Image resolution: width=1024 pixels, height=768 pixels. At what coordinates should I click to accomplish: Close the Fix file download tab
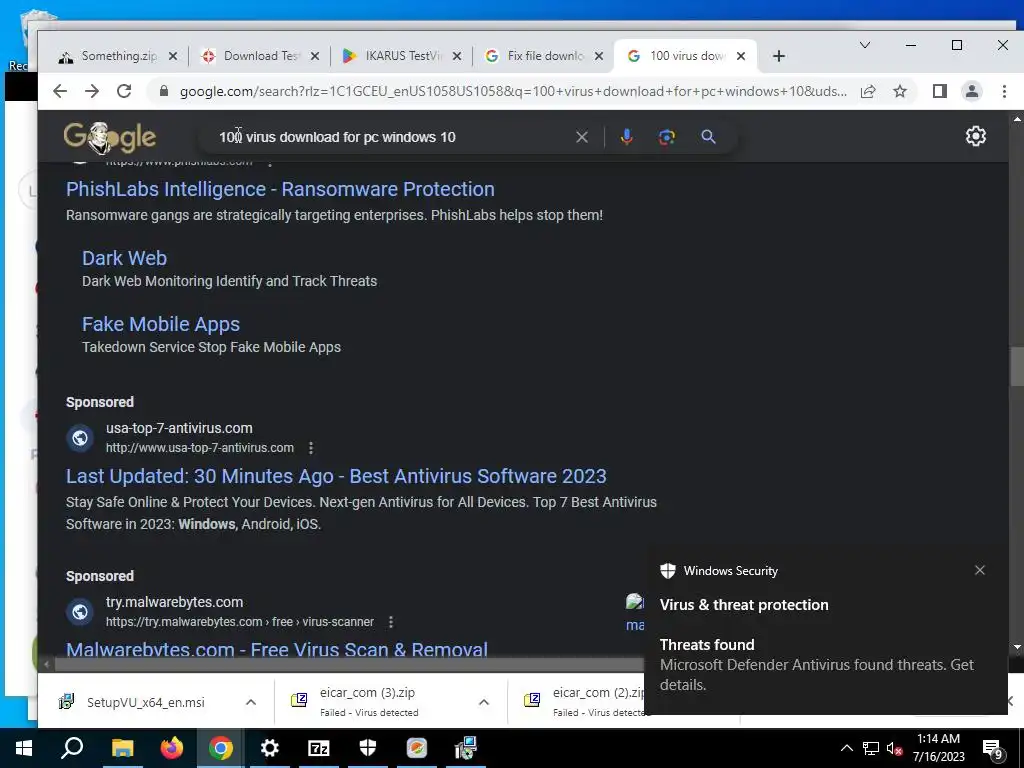coord(599,56)
